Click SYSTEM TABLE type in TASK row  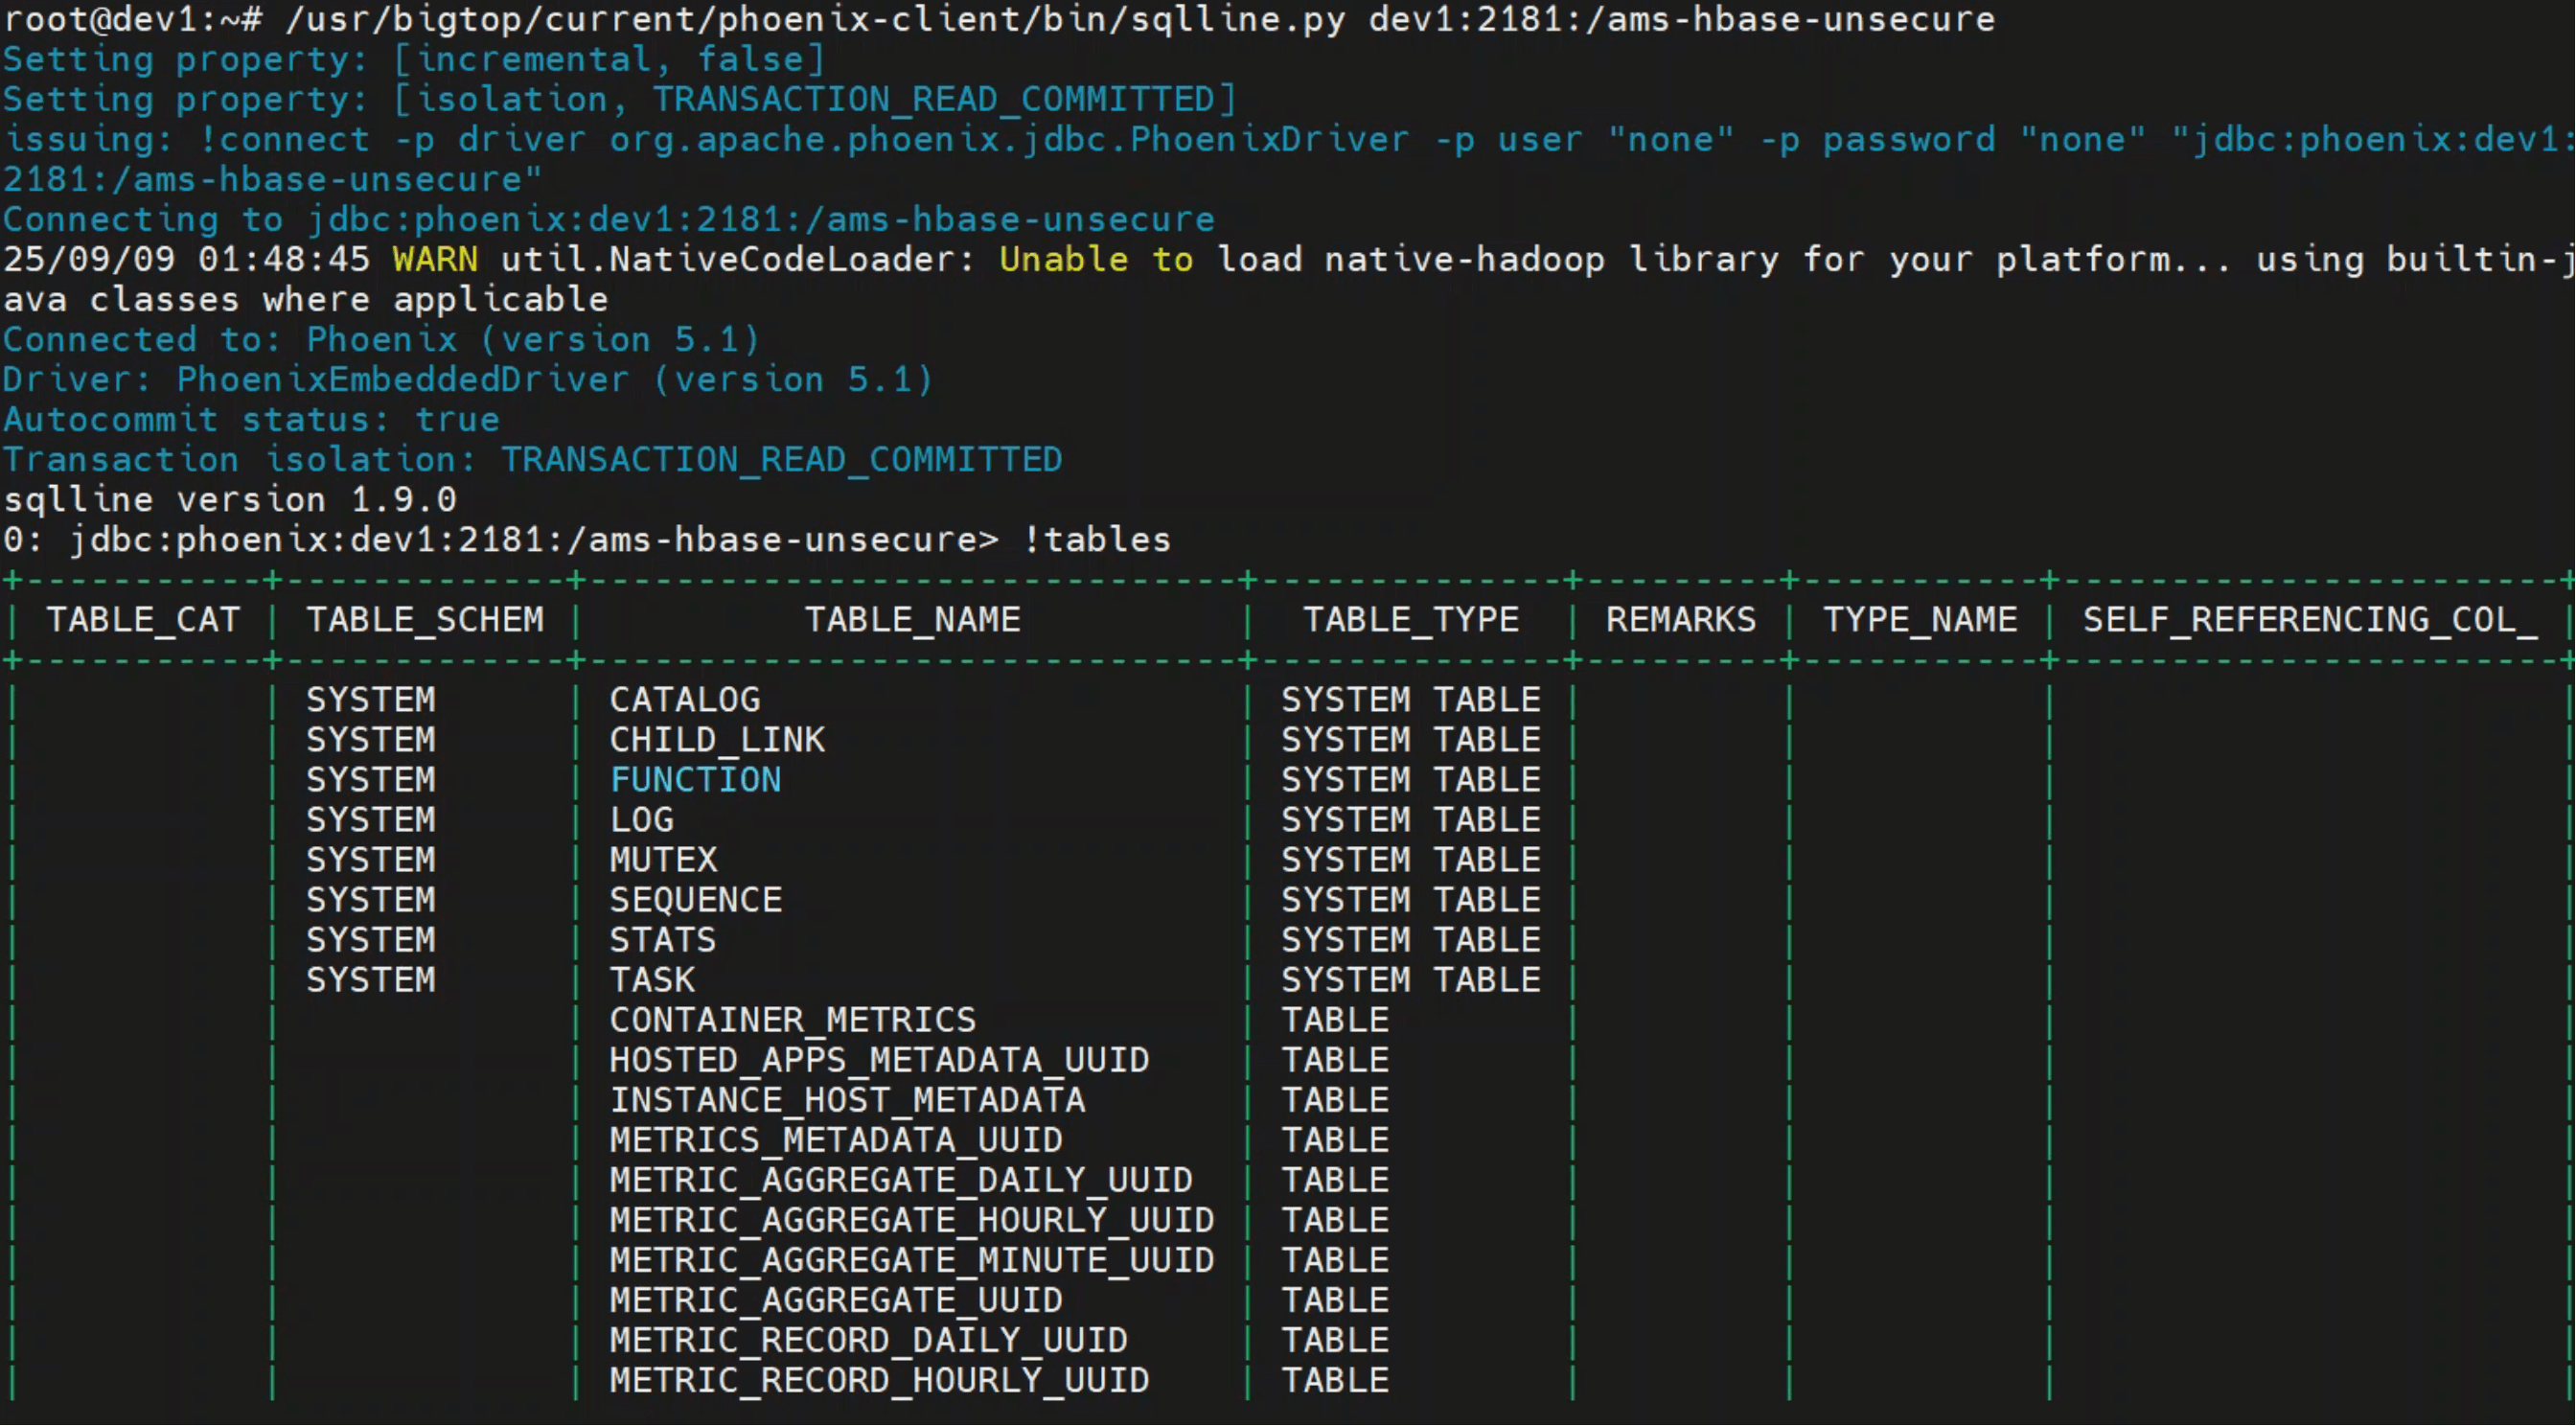[x=1411, y=980]
